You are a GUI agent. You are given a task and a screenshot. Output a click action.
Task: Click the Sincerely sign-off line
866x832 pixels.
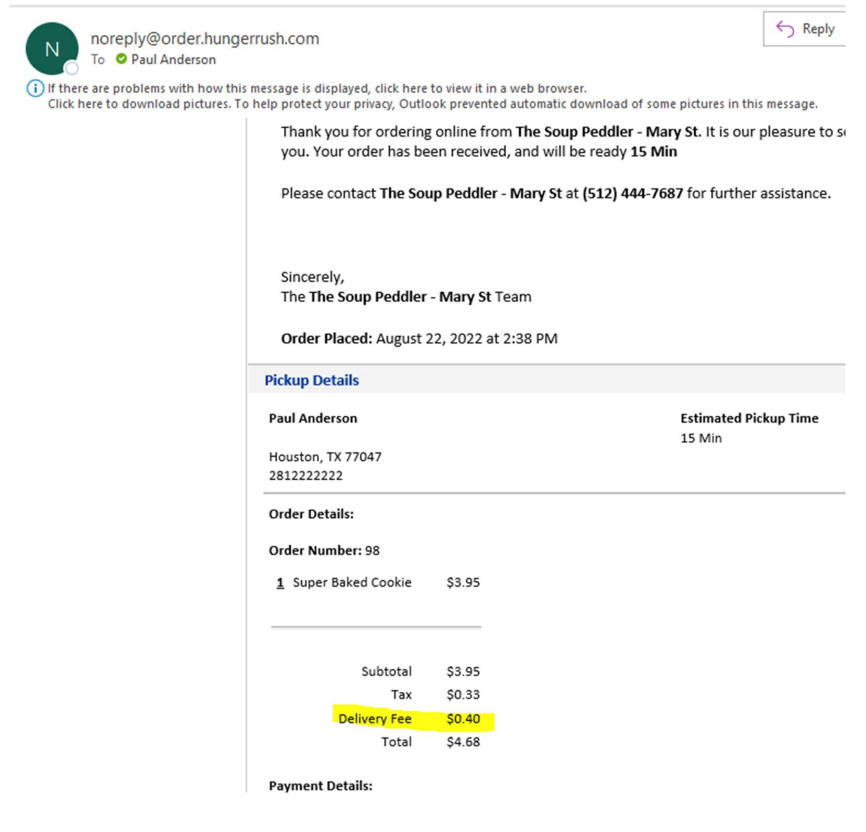point(313,277)
